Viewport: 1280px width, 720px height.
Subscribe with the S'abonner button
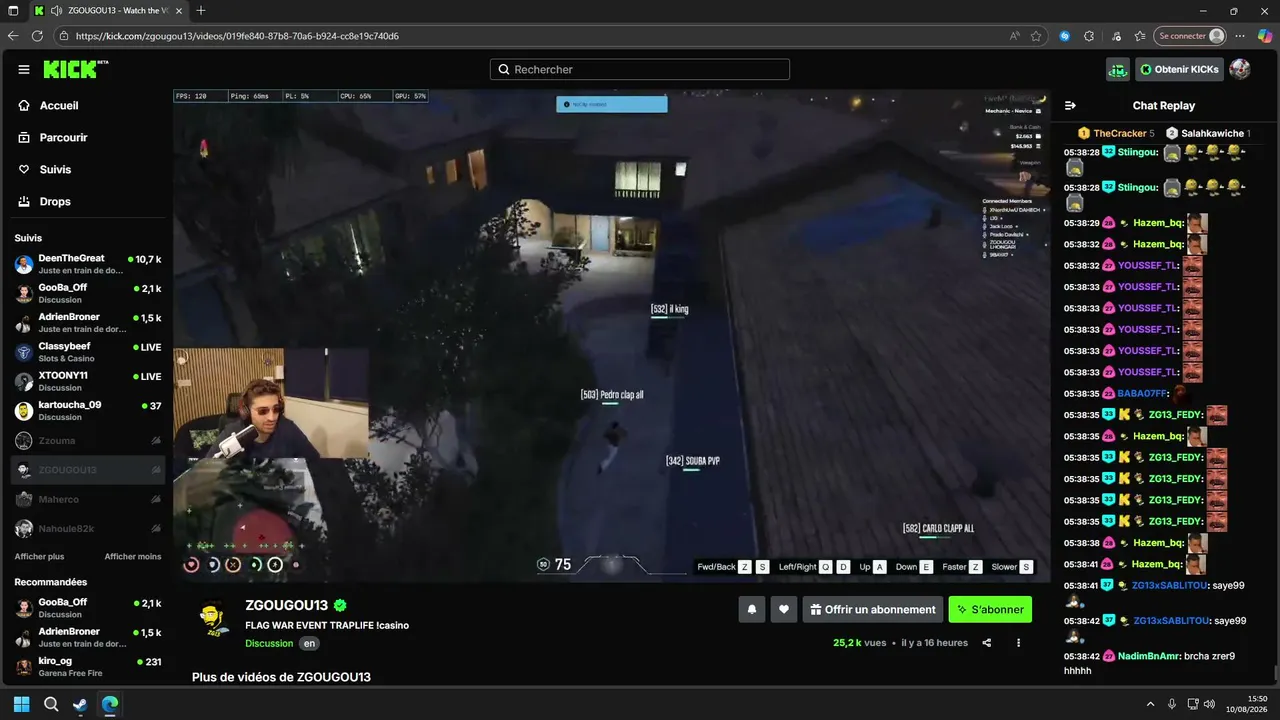point(990,609)
